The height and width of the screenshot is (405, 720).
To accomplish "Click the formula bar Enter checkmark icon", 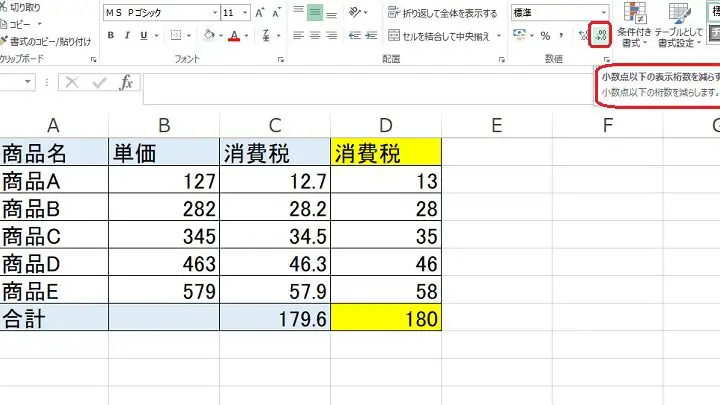I will [99, 82].
